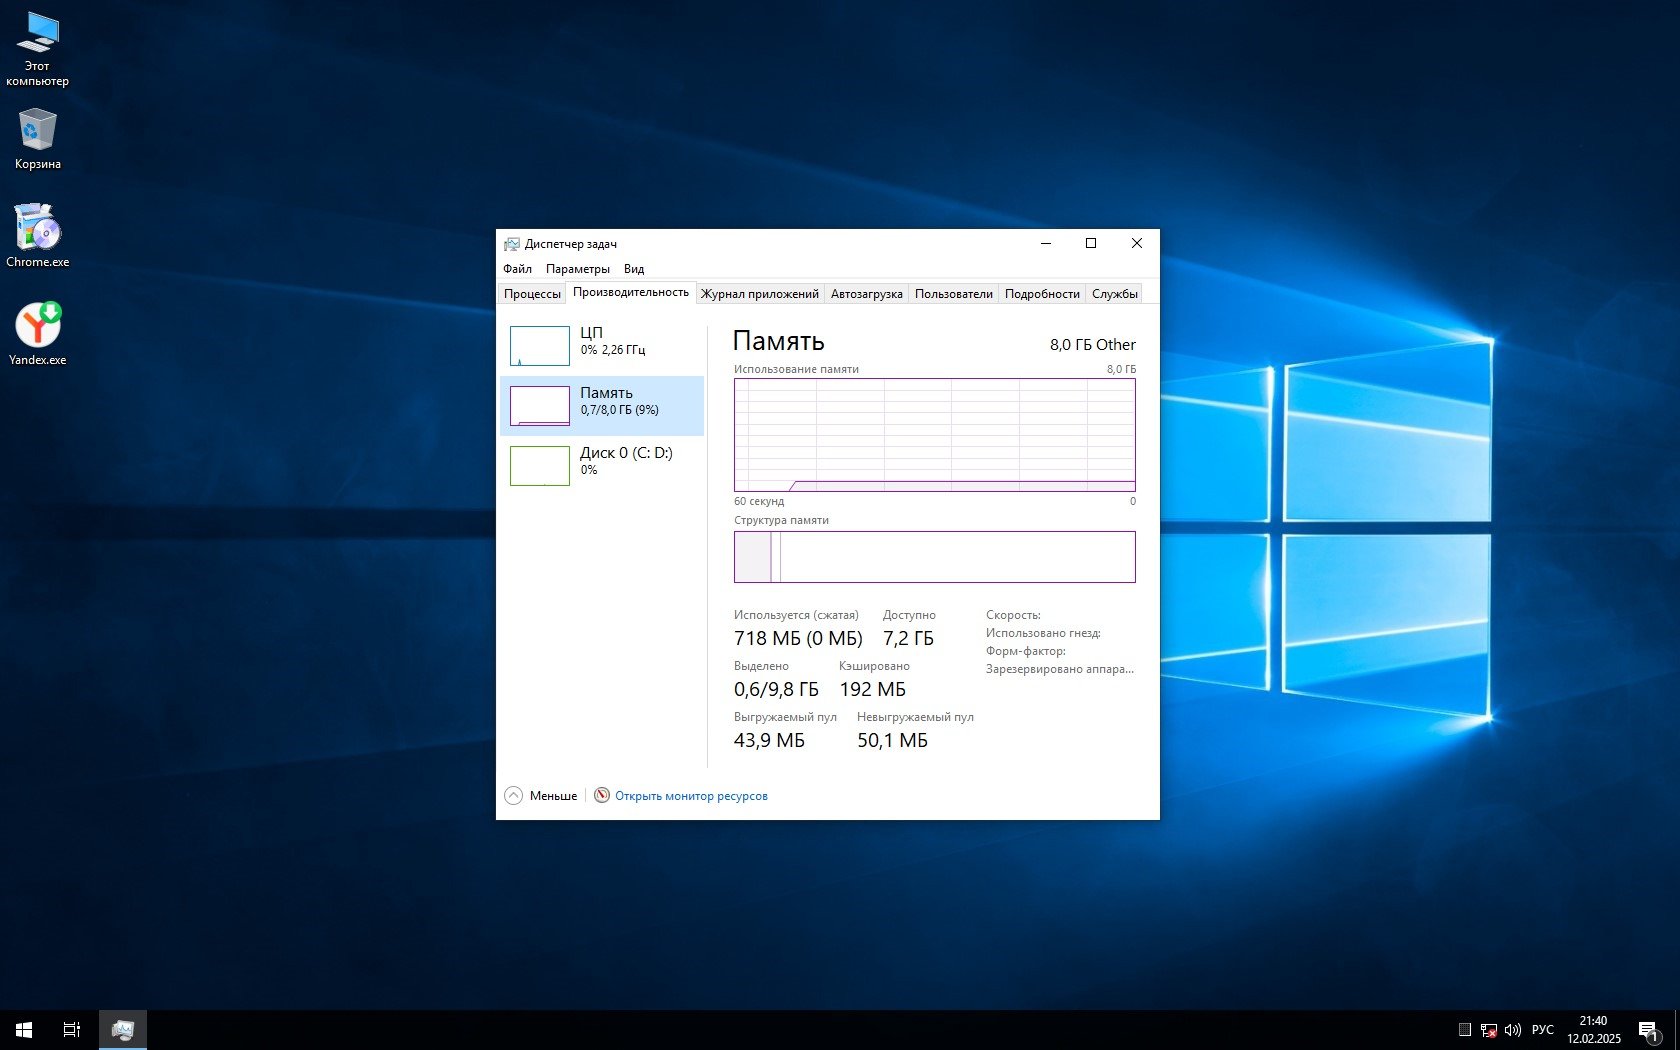Collapse Task Manager with 'Меньше' button

point(542,796)
